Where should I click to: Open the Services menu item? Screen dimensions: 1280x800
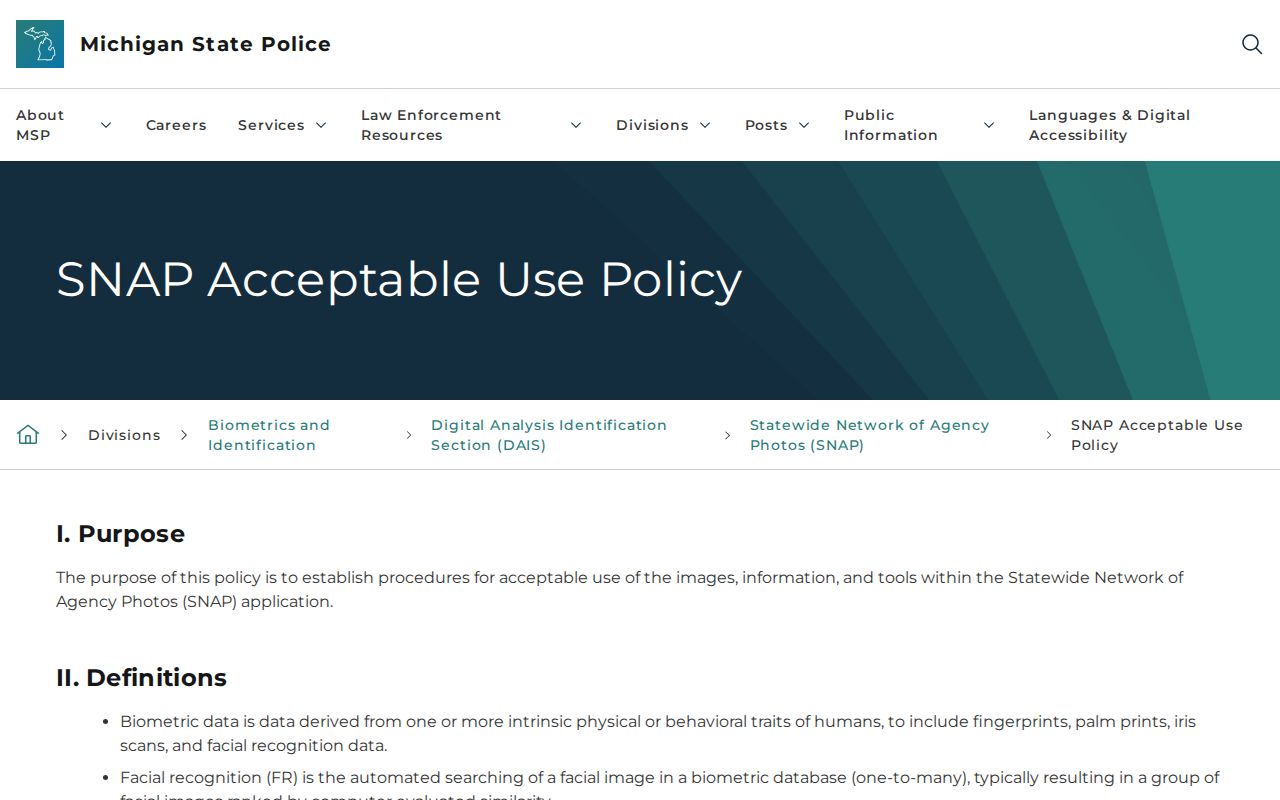271,125
